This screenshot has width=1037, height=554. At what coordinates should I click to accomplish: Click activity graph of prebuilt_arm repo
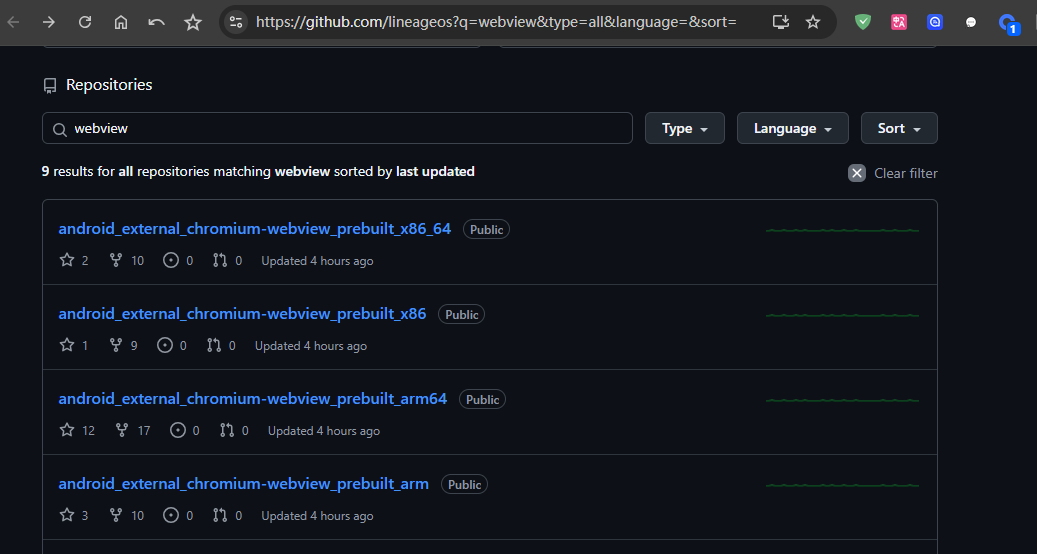coord(842,485)
